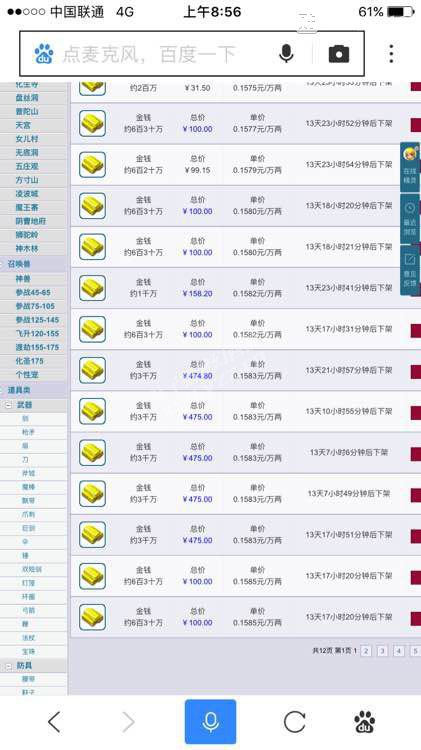This screenshot has height=750, width=421.
Task: Tap the blue voice search button
Action: (210, 721)
